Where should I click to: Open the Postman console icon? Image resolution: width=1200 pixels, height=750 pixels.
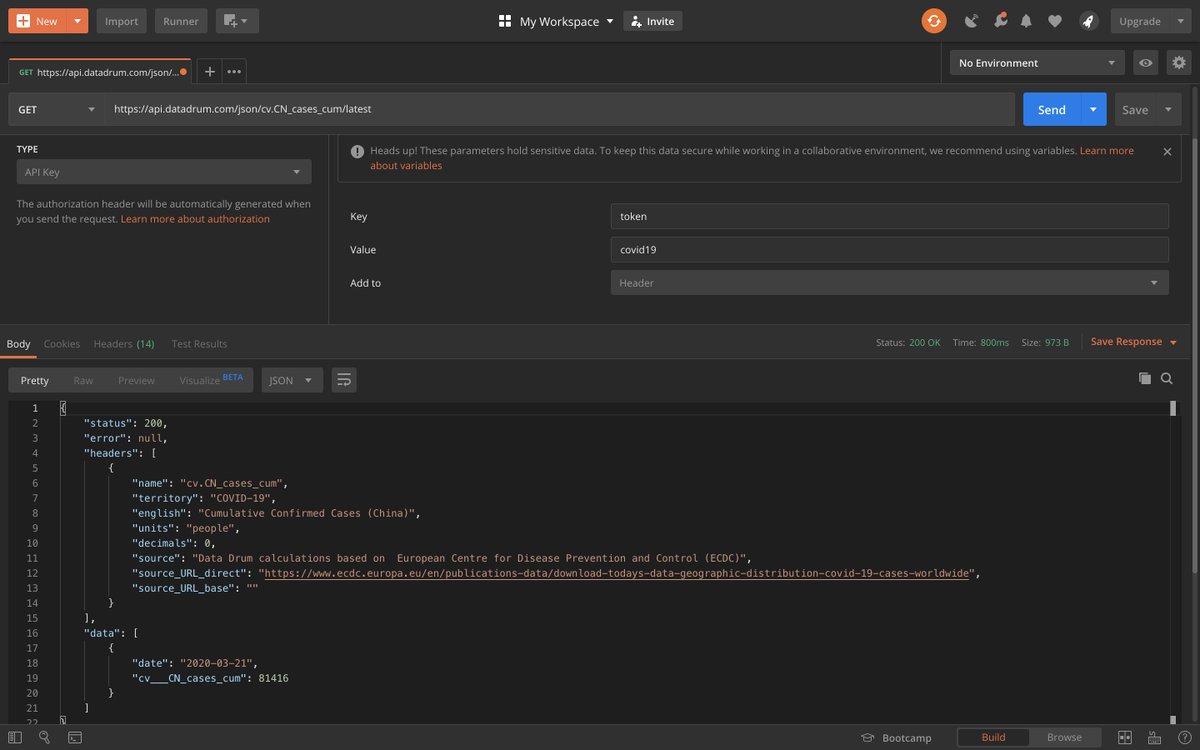click(75, 738)
